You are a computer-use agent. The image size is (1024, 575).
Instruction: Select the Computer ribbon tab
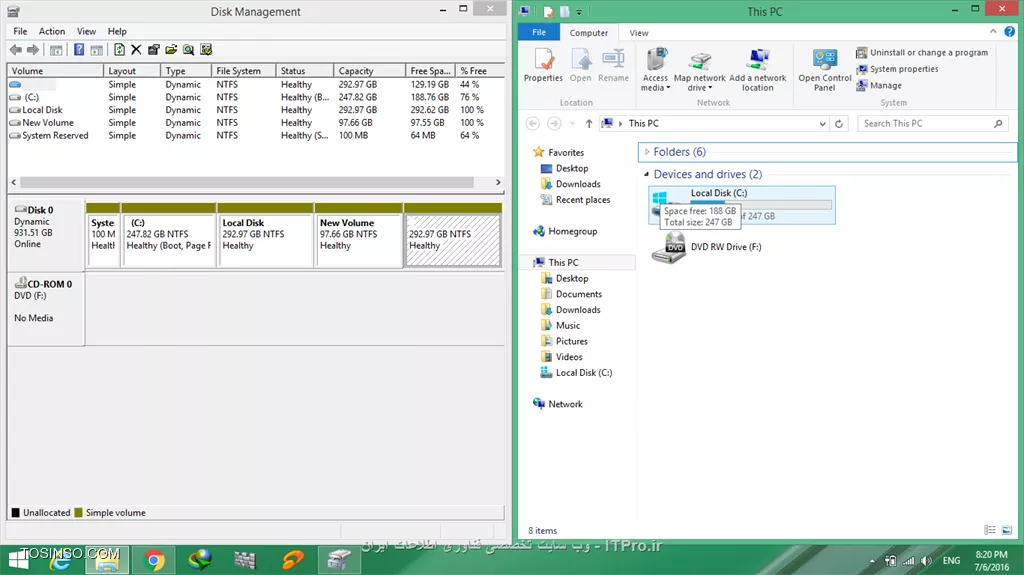point(588,33)
